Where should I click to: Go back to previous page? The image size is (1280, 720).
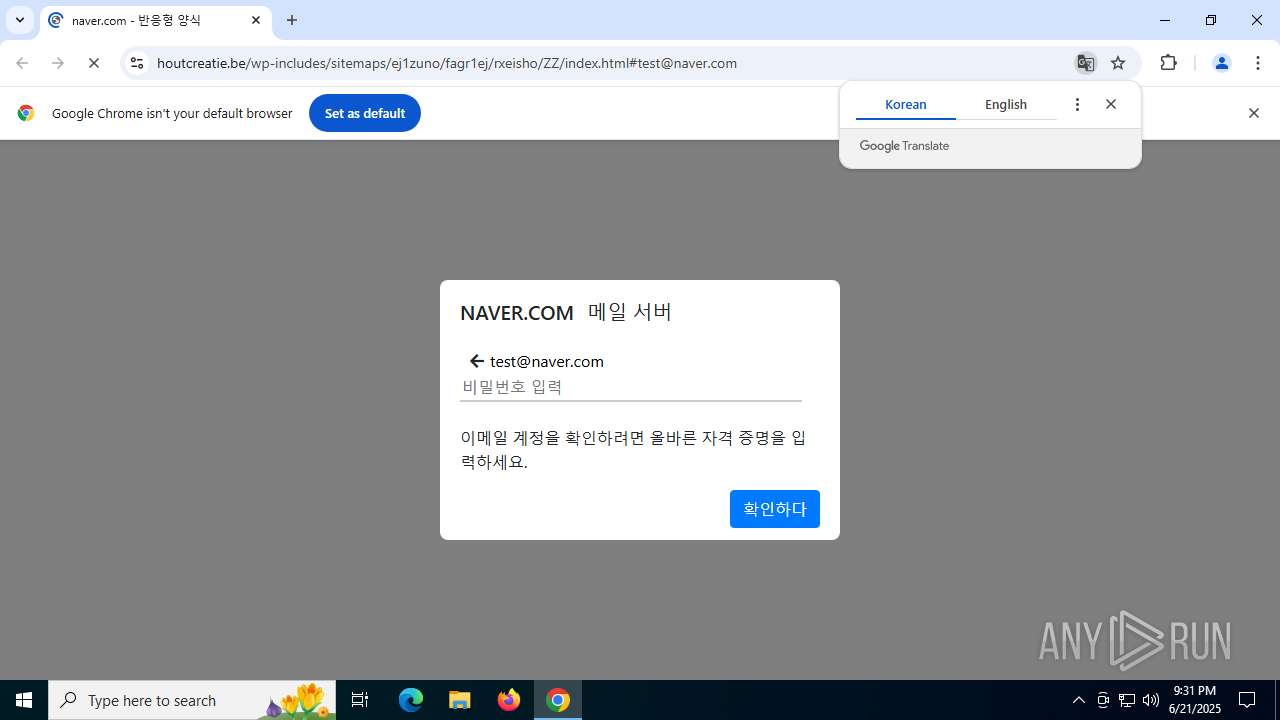(22, 63)
